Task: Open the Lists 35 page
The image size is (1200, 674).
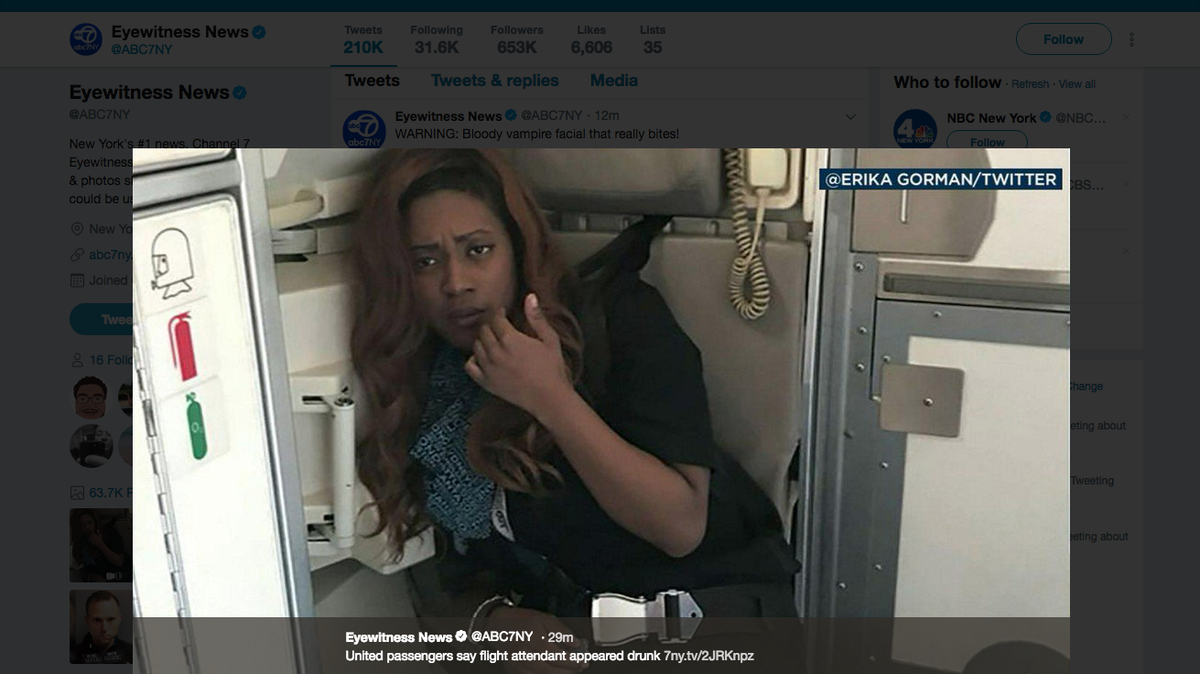Action: point(653,39)
